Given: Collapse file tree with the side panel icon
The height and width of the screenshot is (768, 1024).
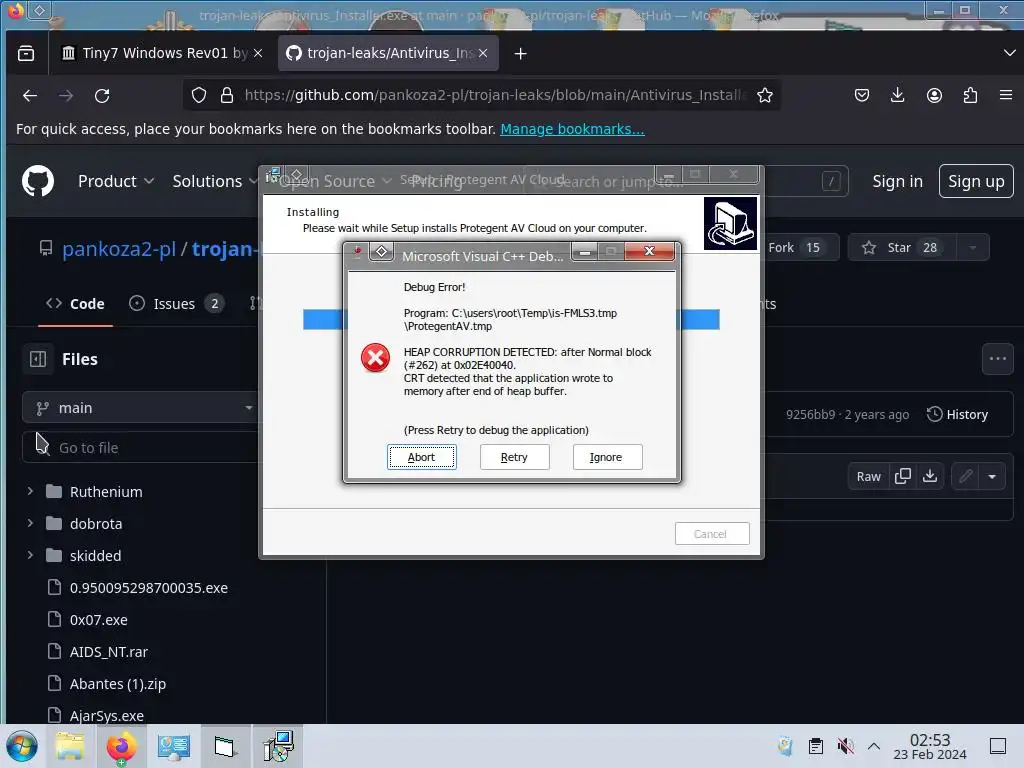Looking at the screenshot, I should pyautogui.click(x=38, y=359).
